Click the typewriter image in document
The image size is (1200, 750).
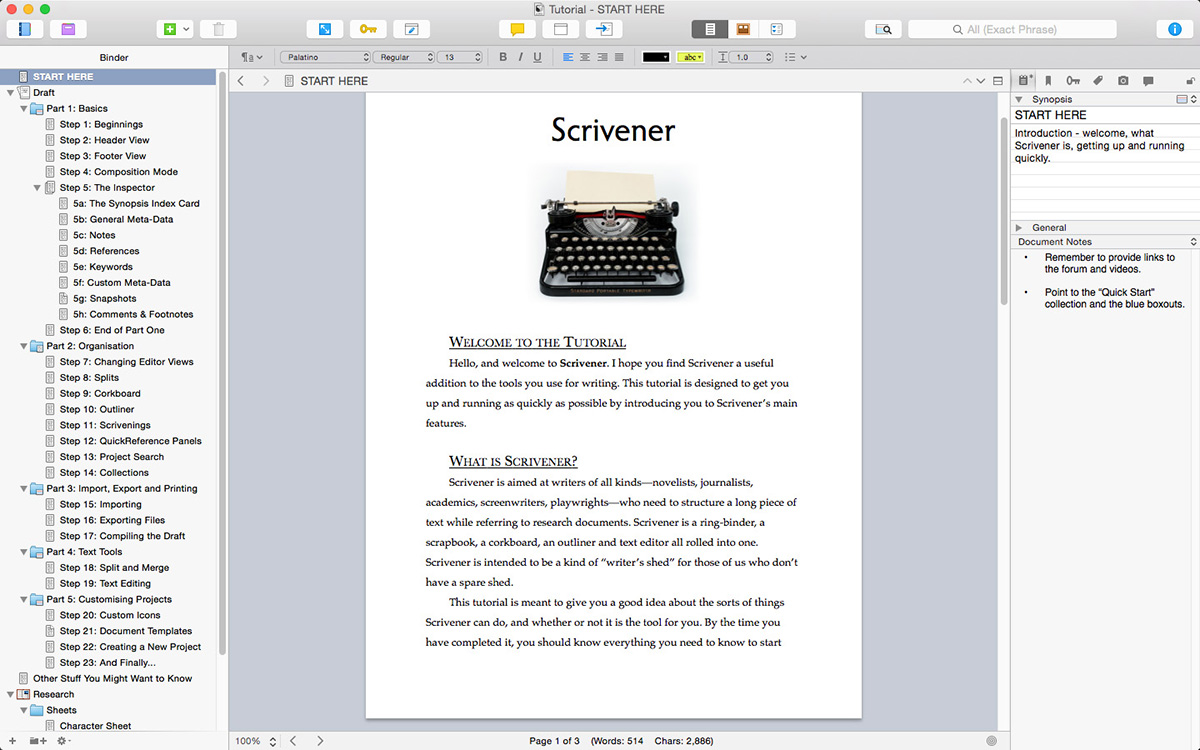(612, 232)
